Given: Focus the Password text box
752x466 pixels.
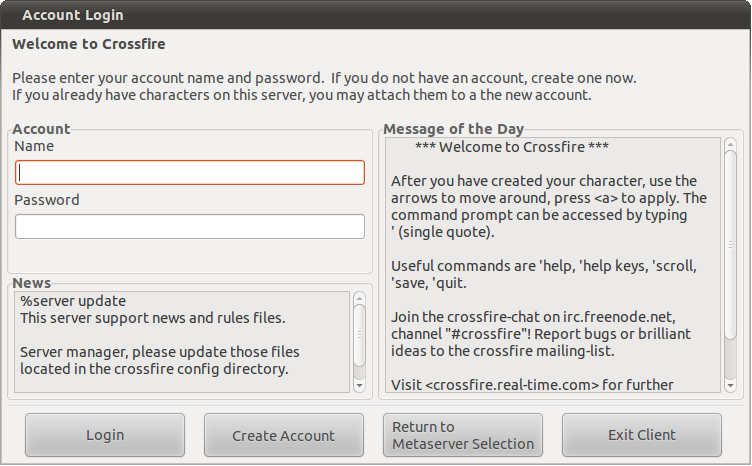Looking at the screenshot, I should (x=190, y=227).
